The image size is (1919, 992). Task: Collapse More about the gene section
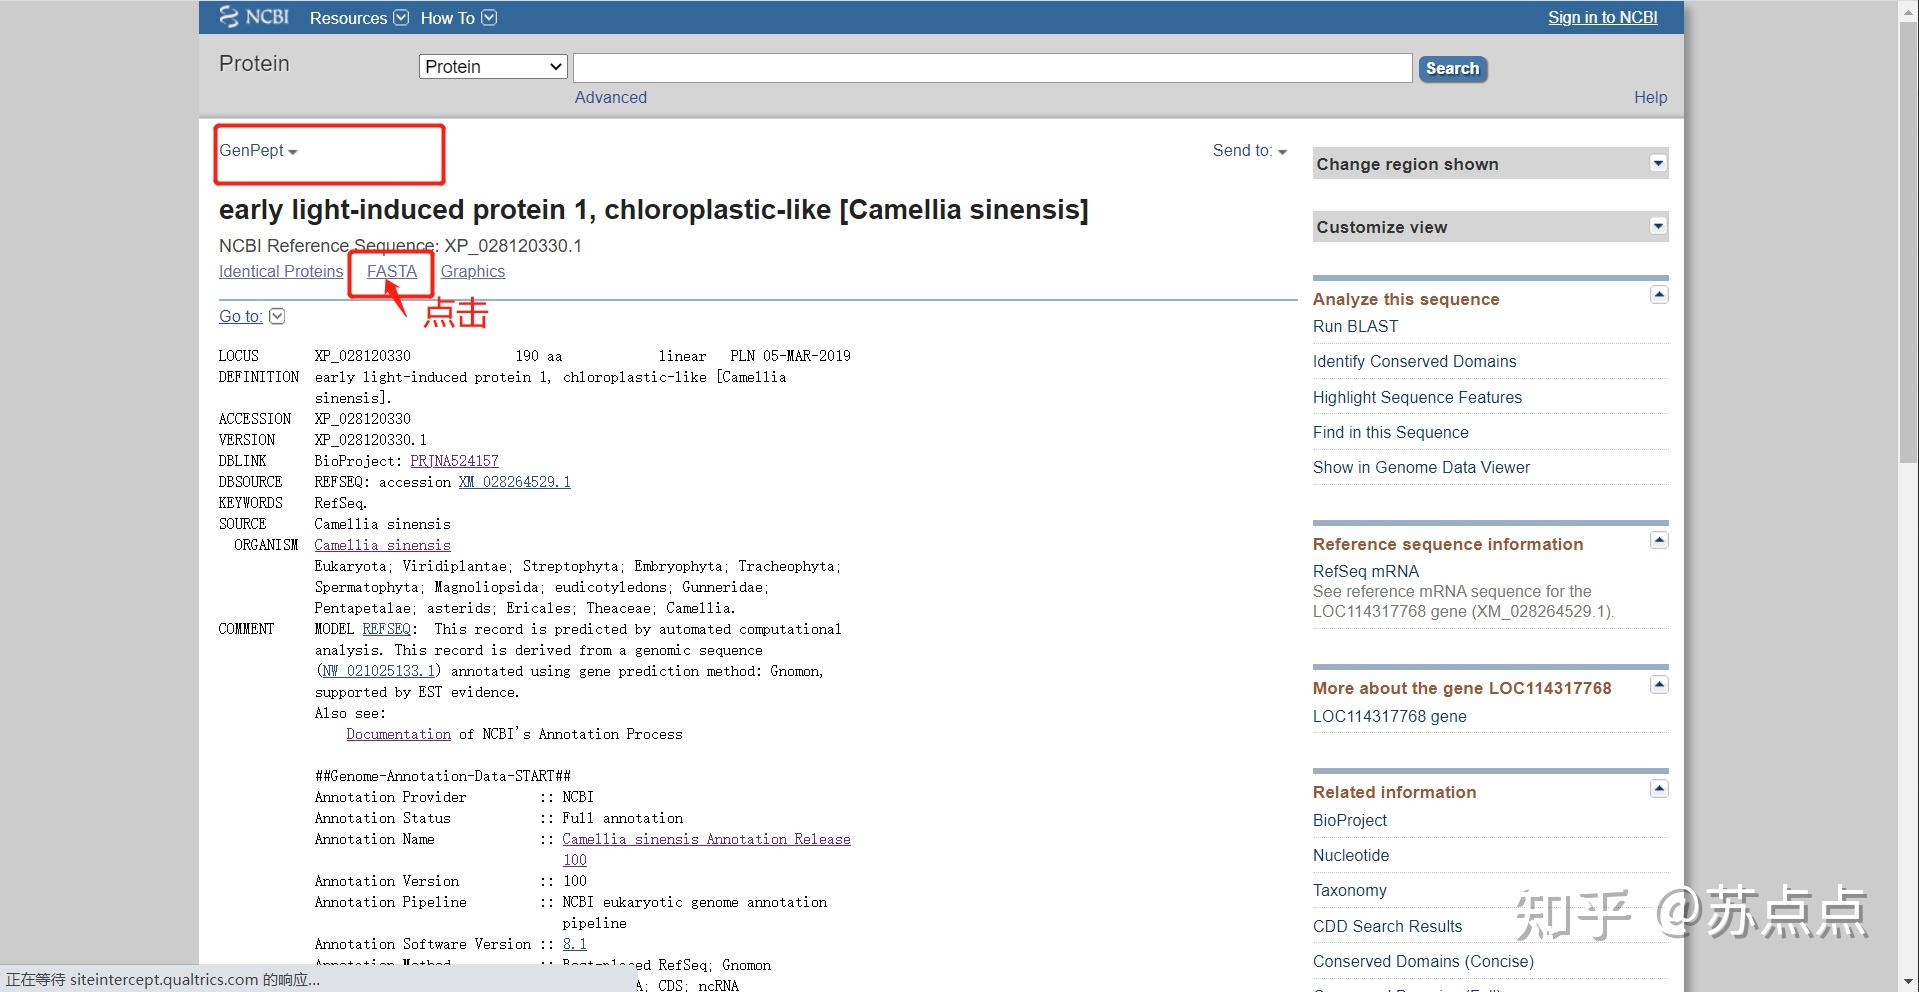point(1659,685)
